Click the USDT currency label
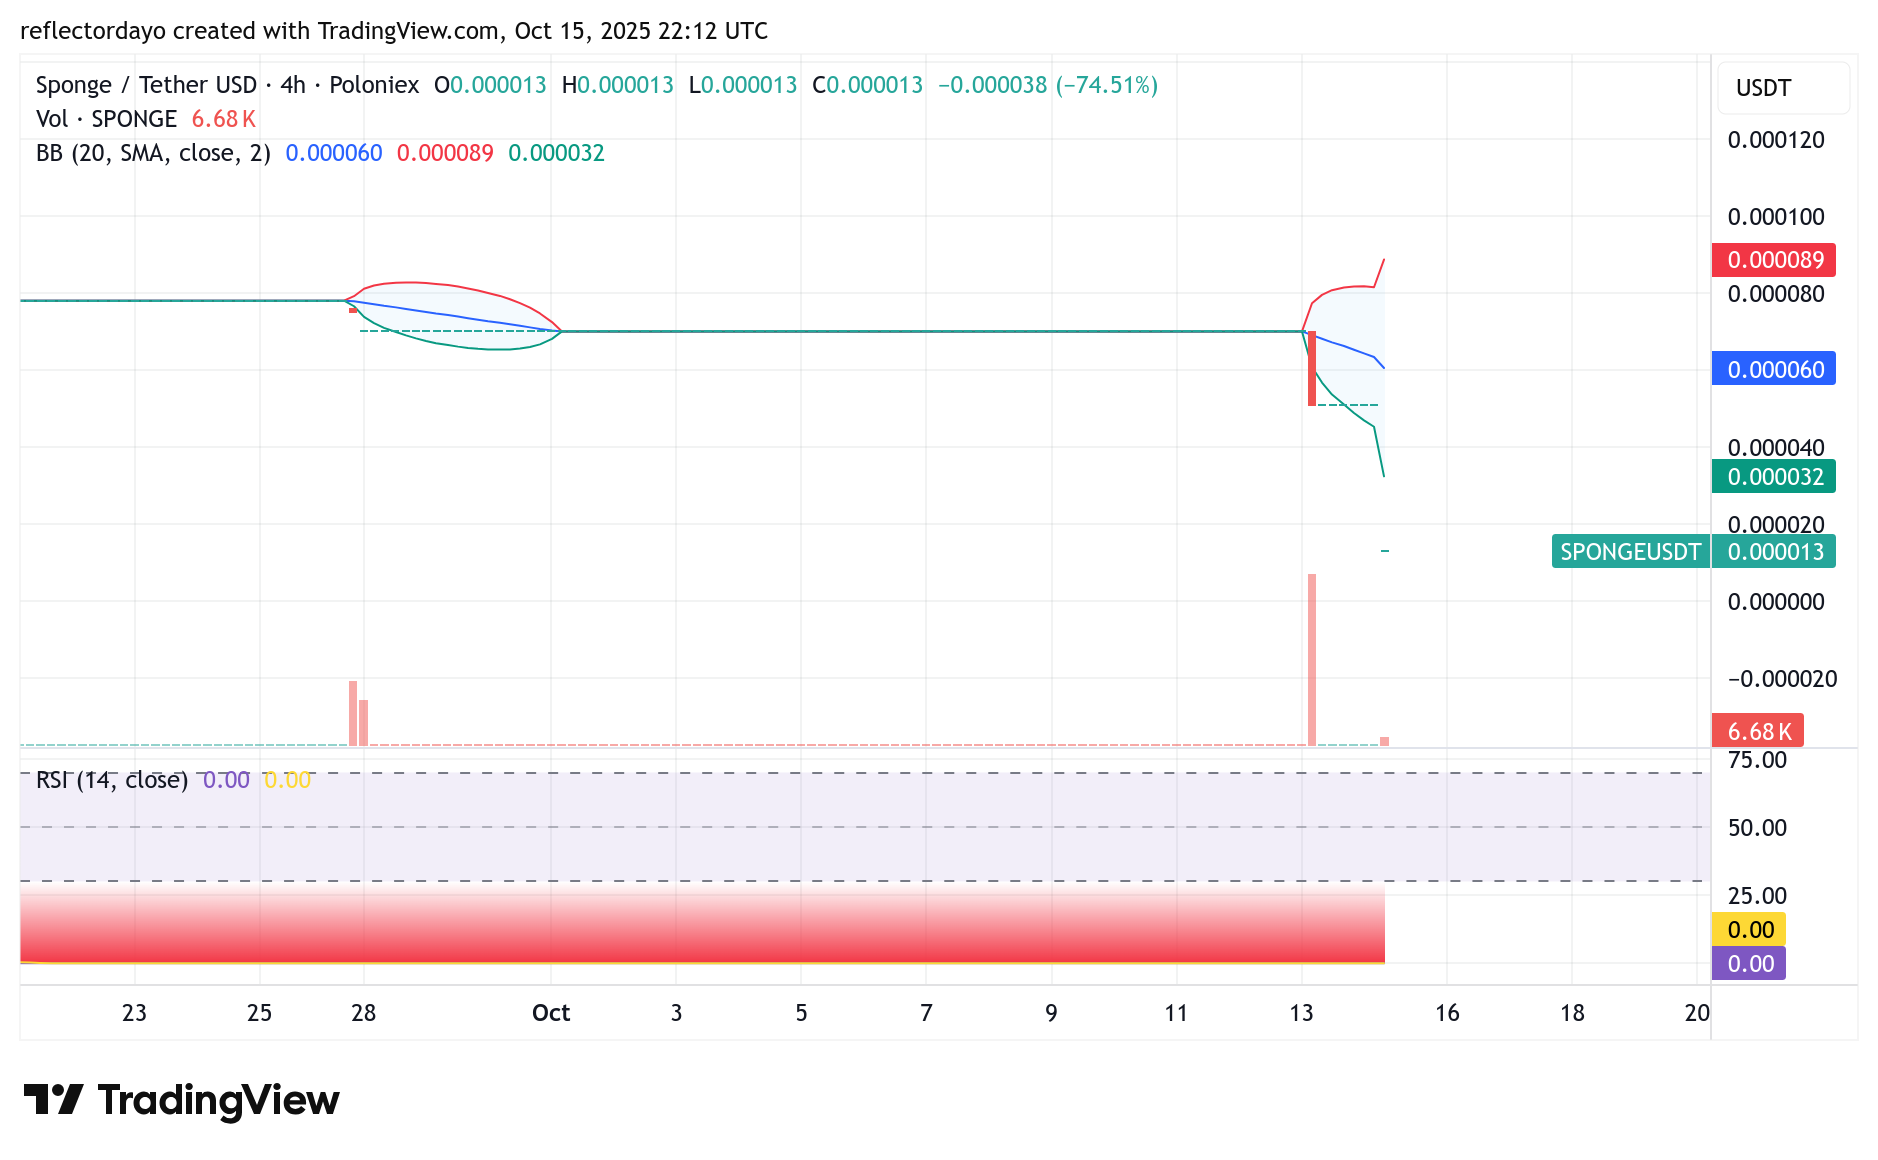The image size is (1878, 1160). [1763, 88]
